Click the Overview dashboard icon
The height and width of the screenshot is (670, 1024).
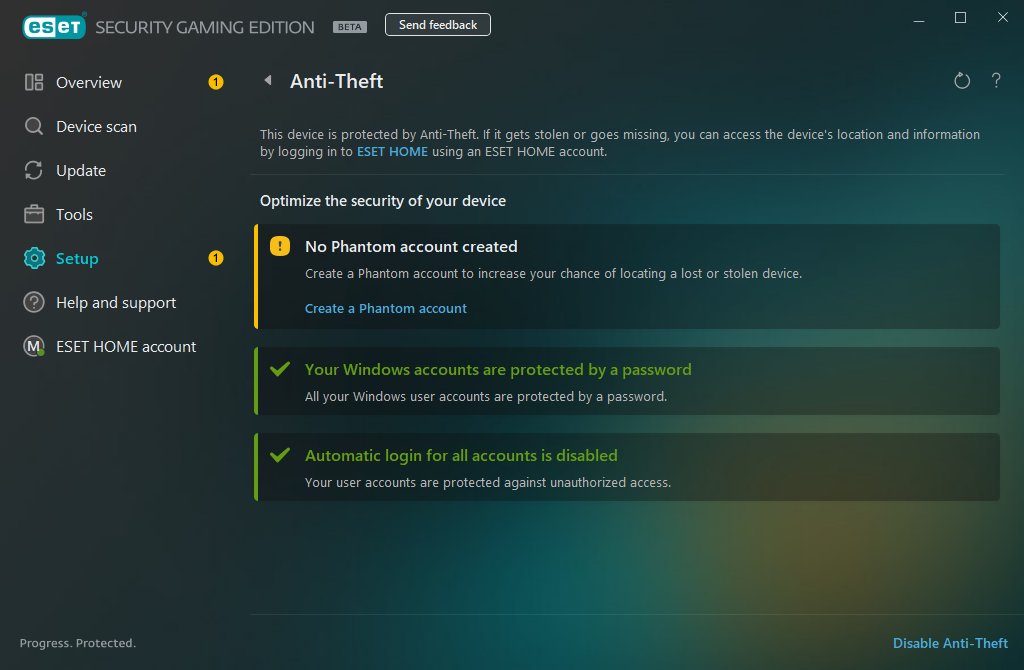tap(34, 82)
